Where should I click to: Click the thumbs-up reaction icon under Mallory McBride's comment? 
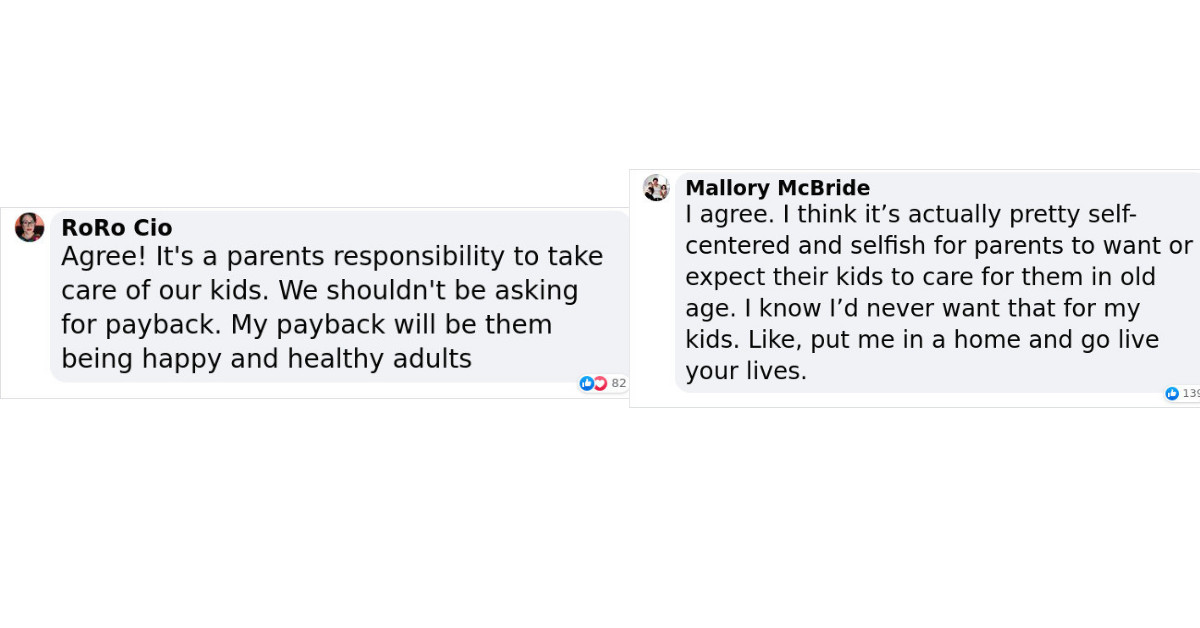point(1170,394)
